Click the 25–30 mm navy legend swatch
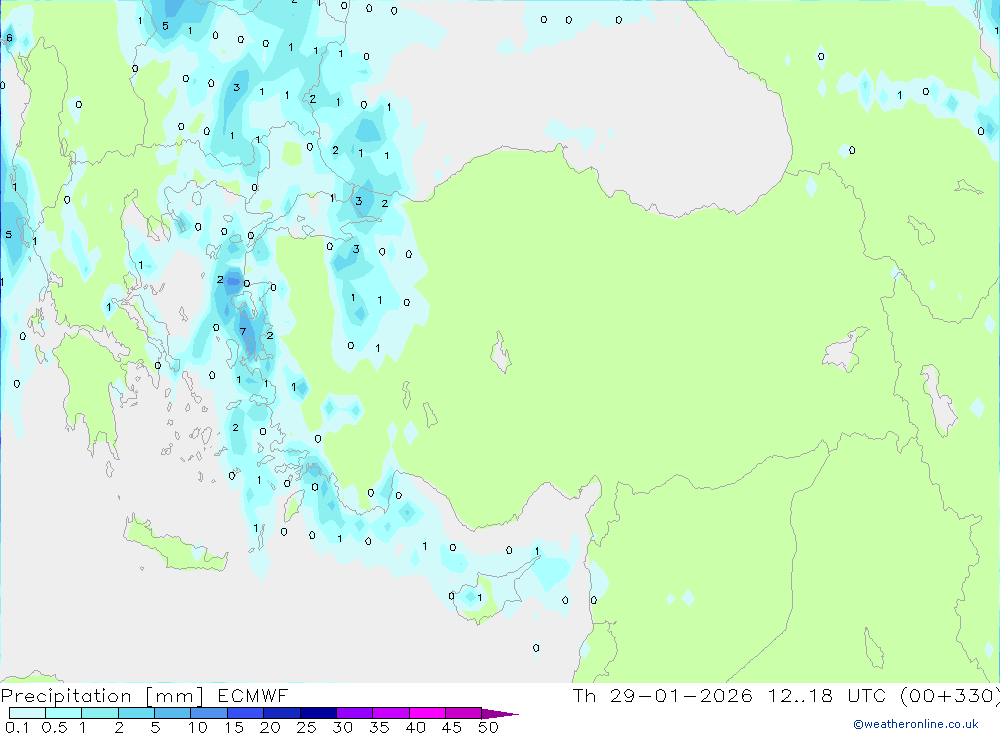This screenshot has width=1000, height=733. pyautogui.click(x=318, y=713)
